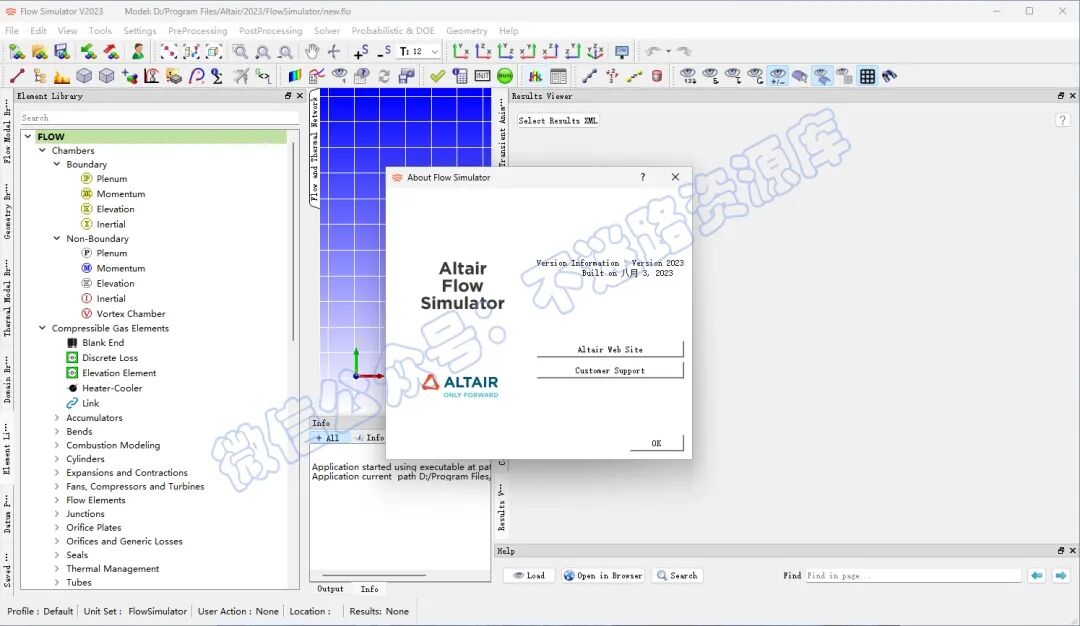The height and width of the screenshot is (626, 1080).
Task: Toggle the eye icon with C label
Action: [x=756, y=76]
